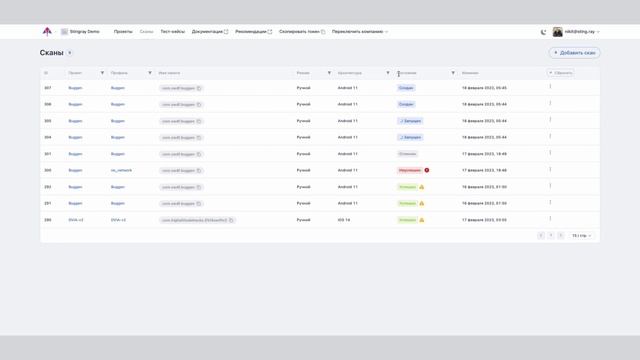Screen dimensions: 640x360
Task: Click the external link icon after Документация
Action: pos(226,31)
